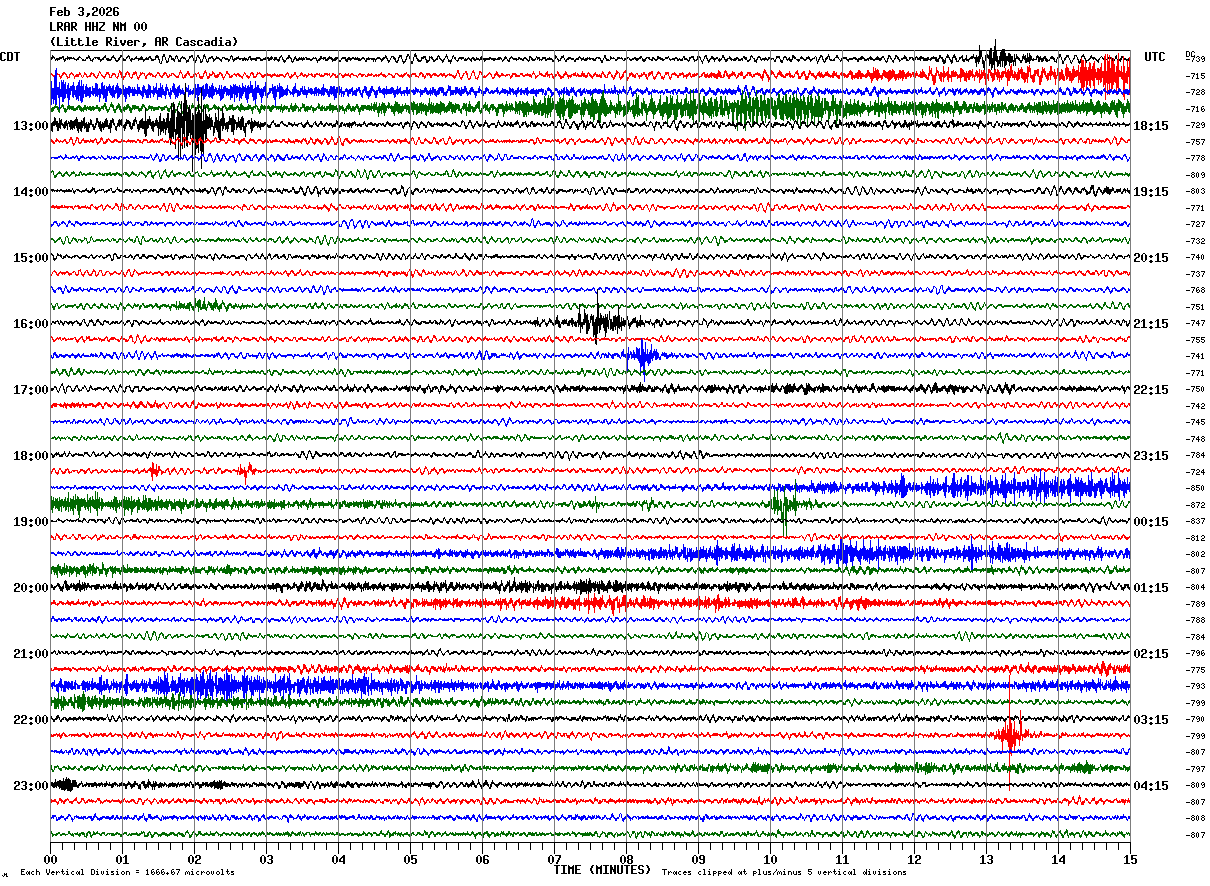Click the Feb 3, 2026 date header
Screen dimensions: 1210x886
[x=84, y=12]
